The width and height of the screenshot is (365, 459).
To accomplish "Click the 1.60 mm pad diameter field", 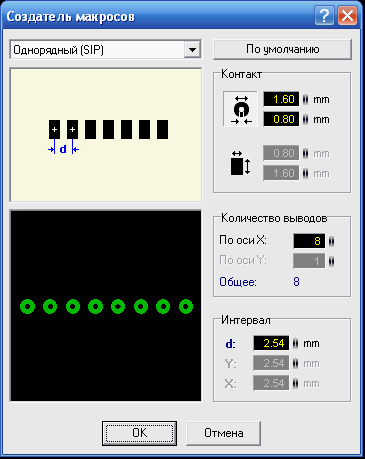I will click(x=281, y=99).
